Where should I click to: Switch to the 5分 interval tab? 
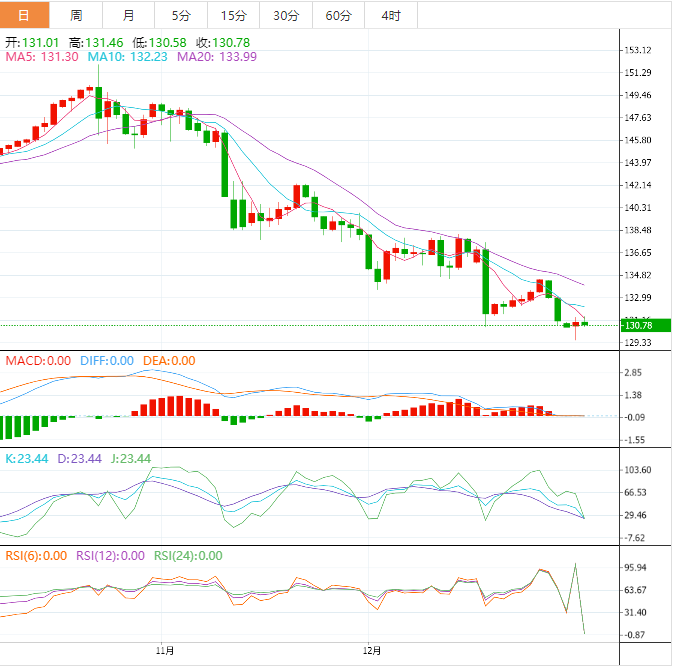click(x=181, y=15)
